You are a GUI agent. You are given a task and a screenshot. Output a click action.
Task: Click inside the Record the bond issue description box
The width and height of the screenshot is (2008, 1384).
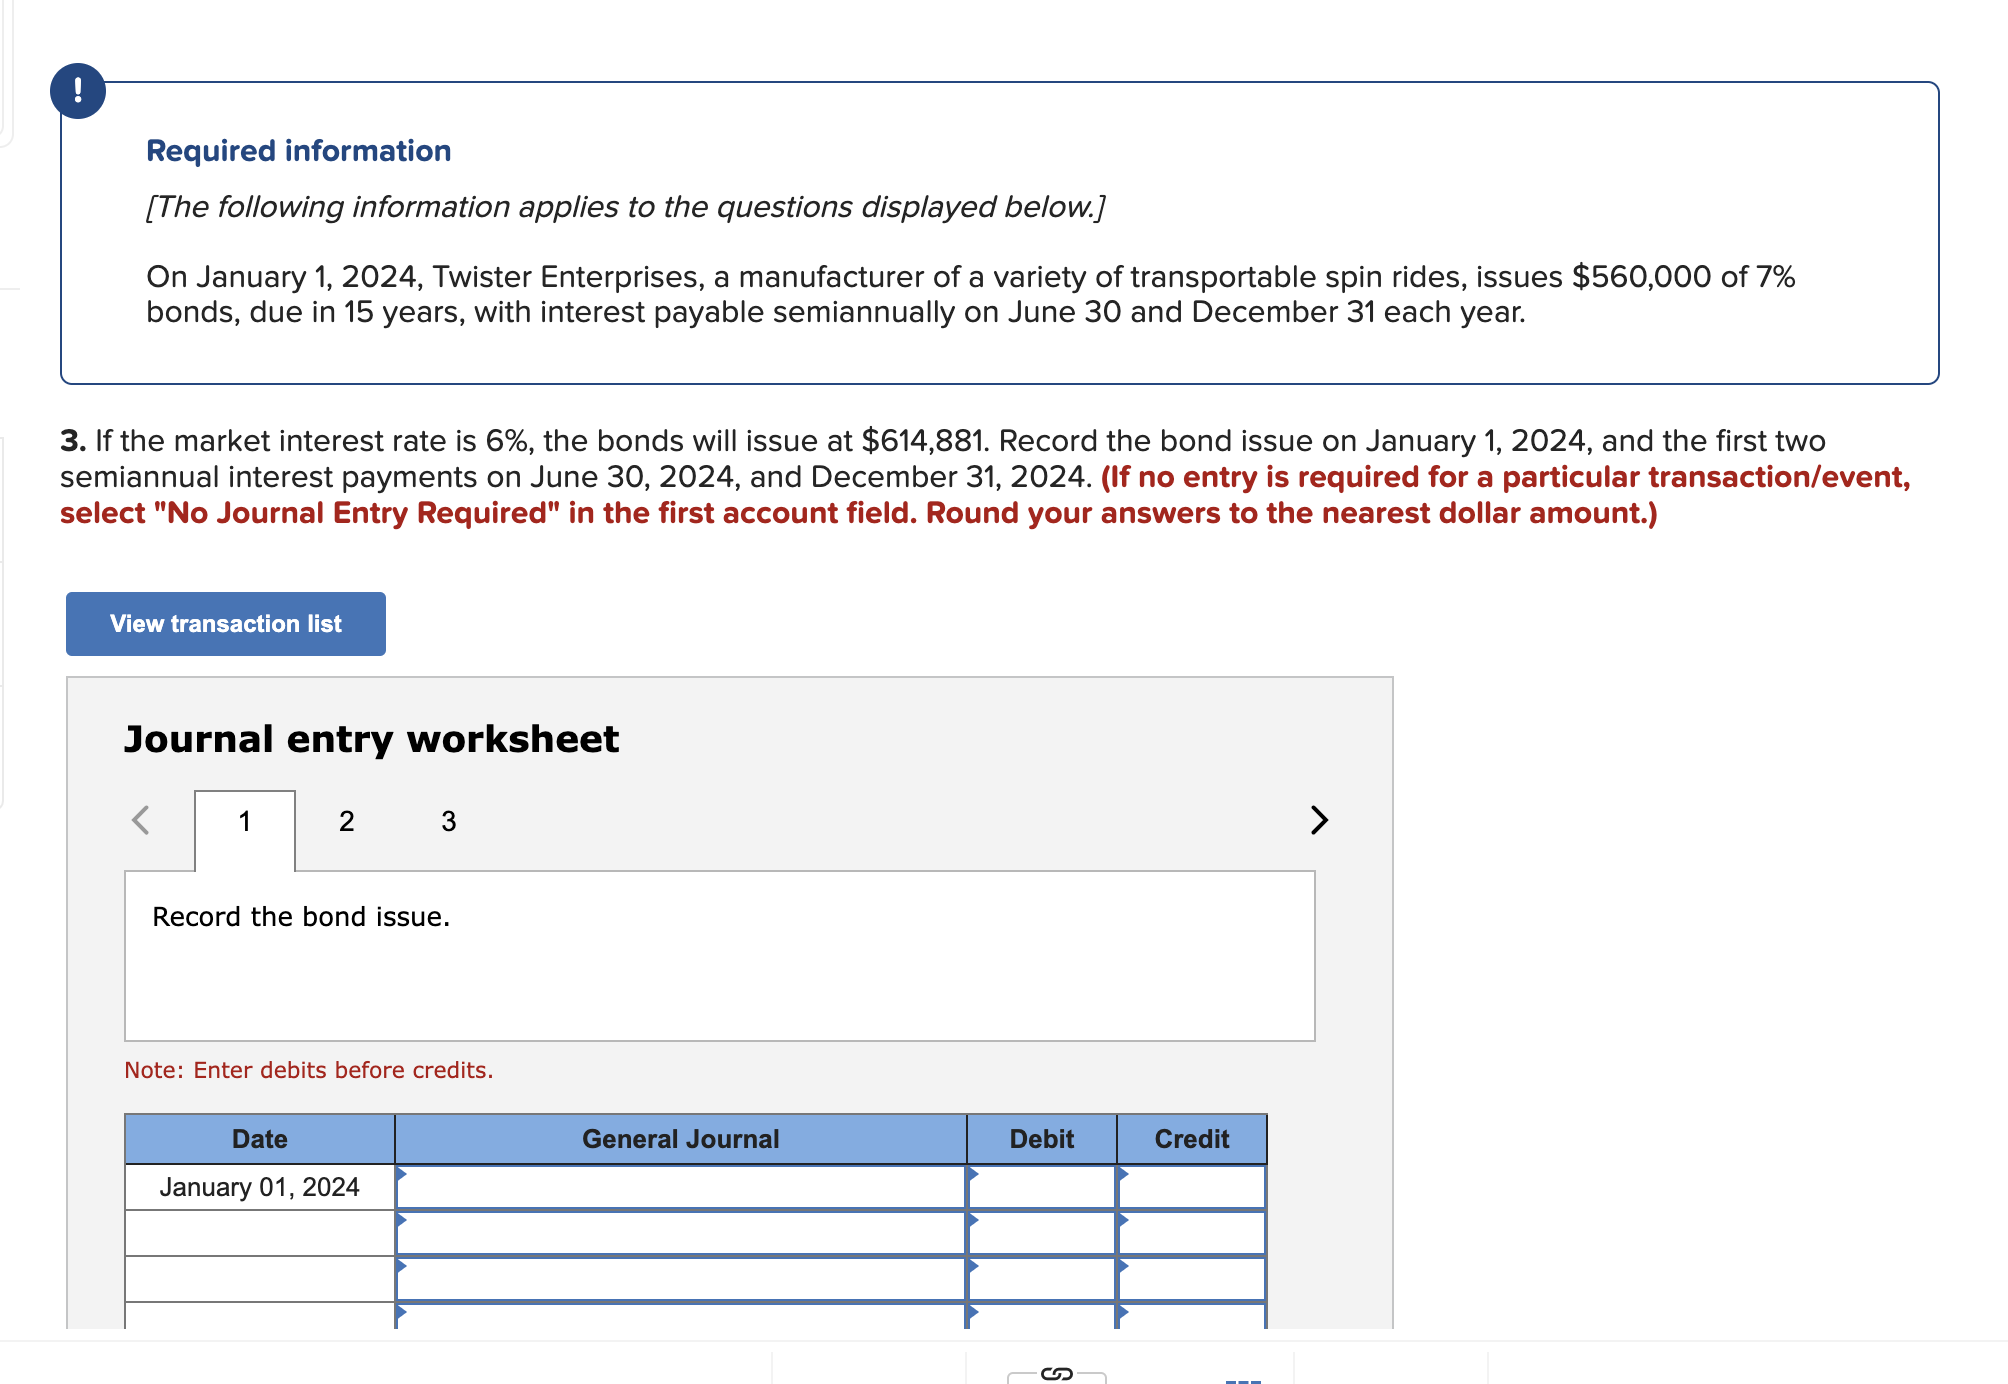pyautogui.click(x=720, y=950)
